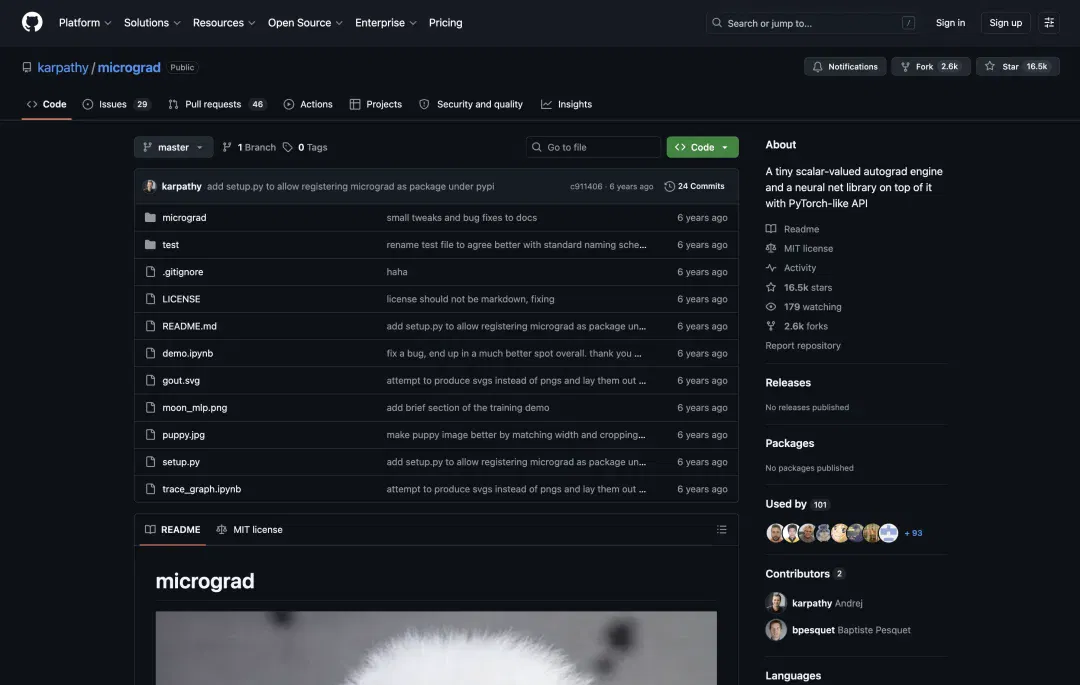
Task: Switch to the Issues tab
Action: tap(116, 104)
